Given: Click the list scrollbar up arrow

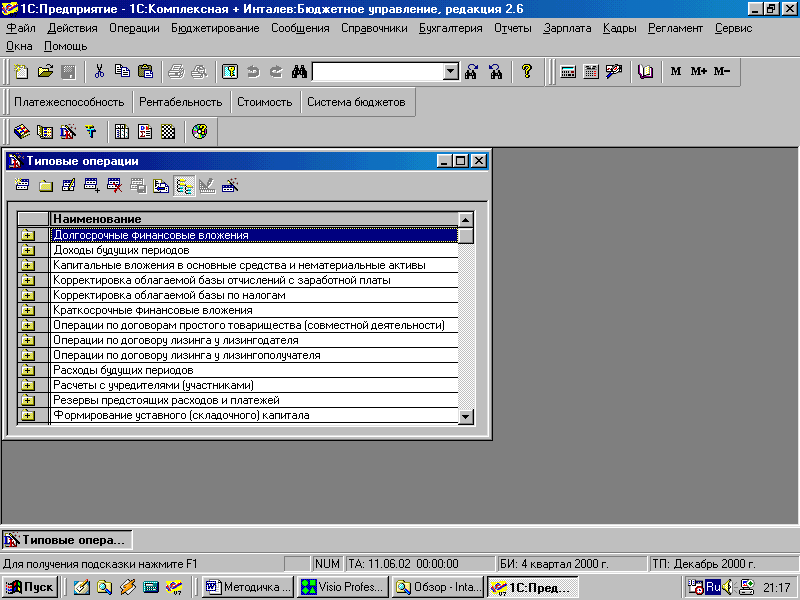Looking at the screenshot, I should (x=465, y=220).
